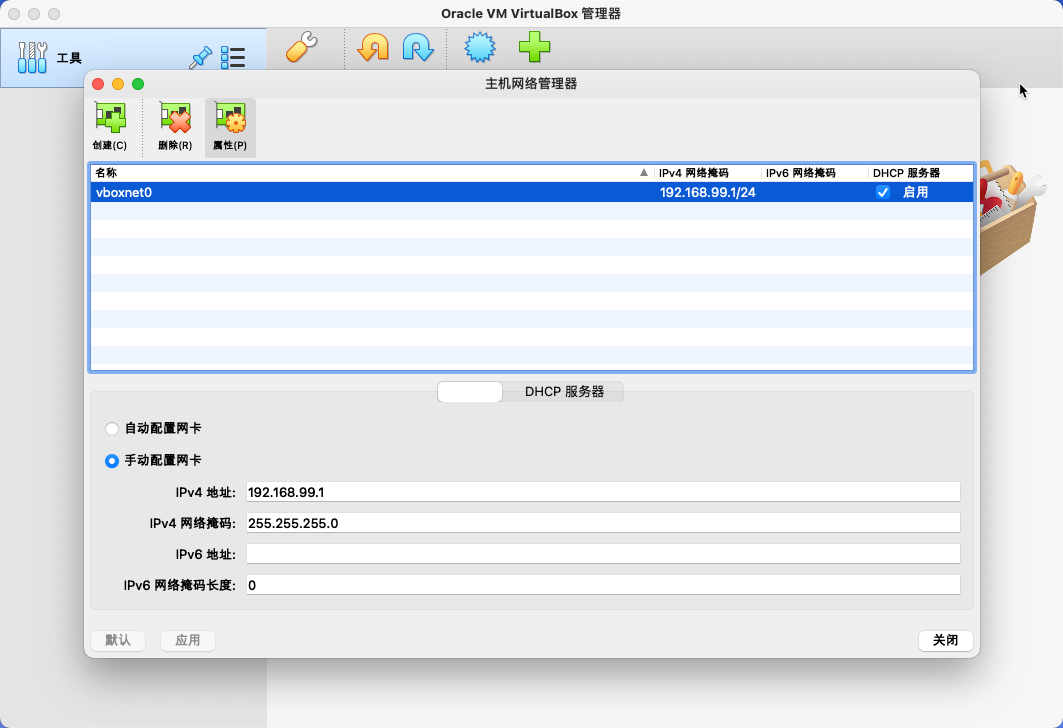1063x728 pixels.
Task: Click the blue starburst New icon
Action: tap(480, 47)
